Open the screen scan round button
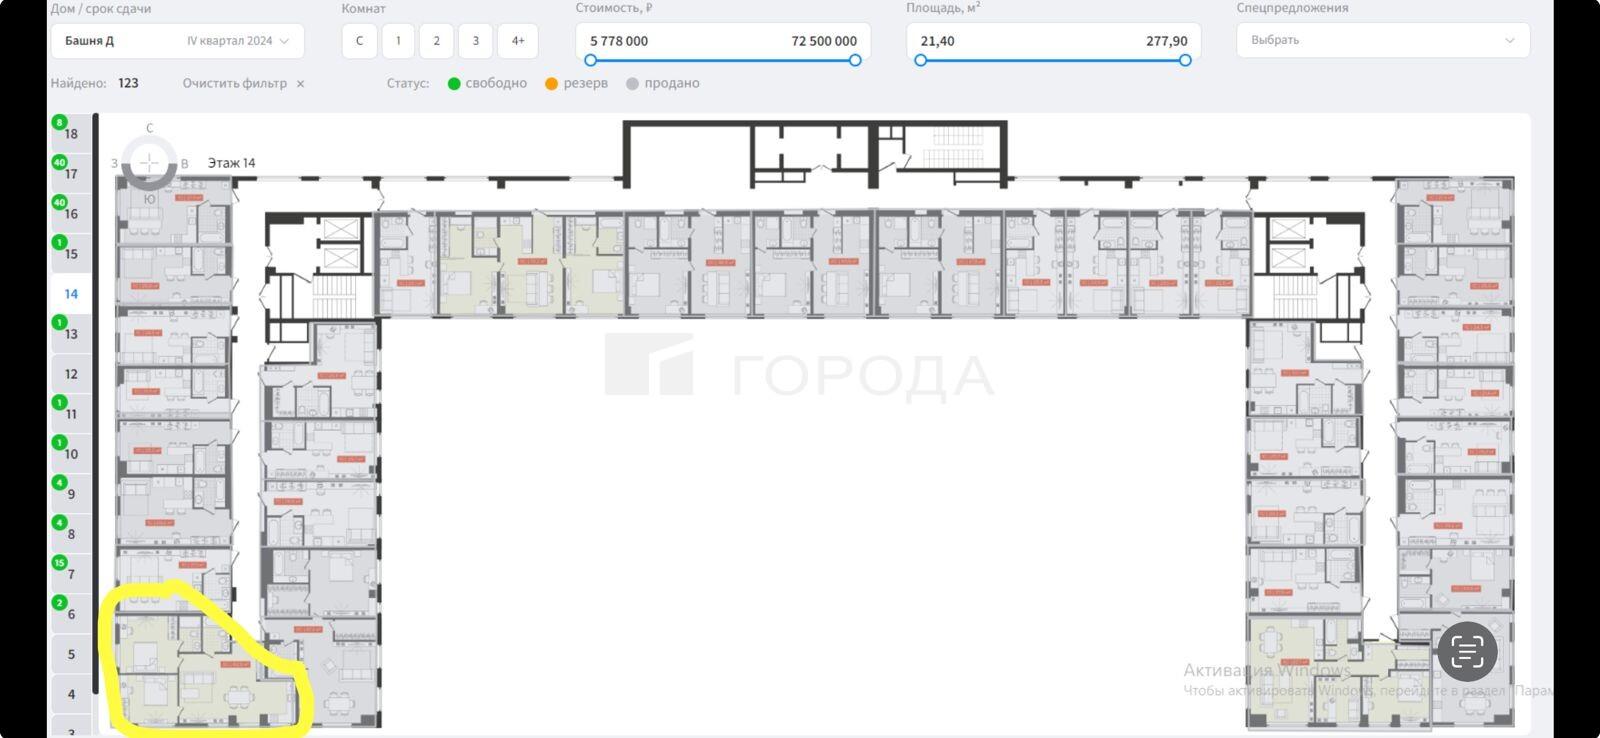 [x=1467, y=652]
